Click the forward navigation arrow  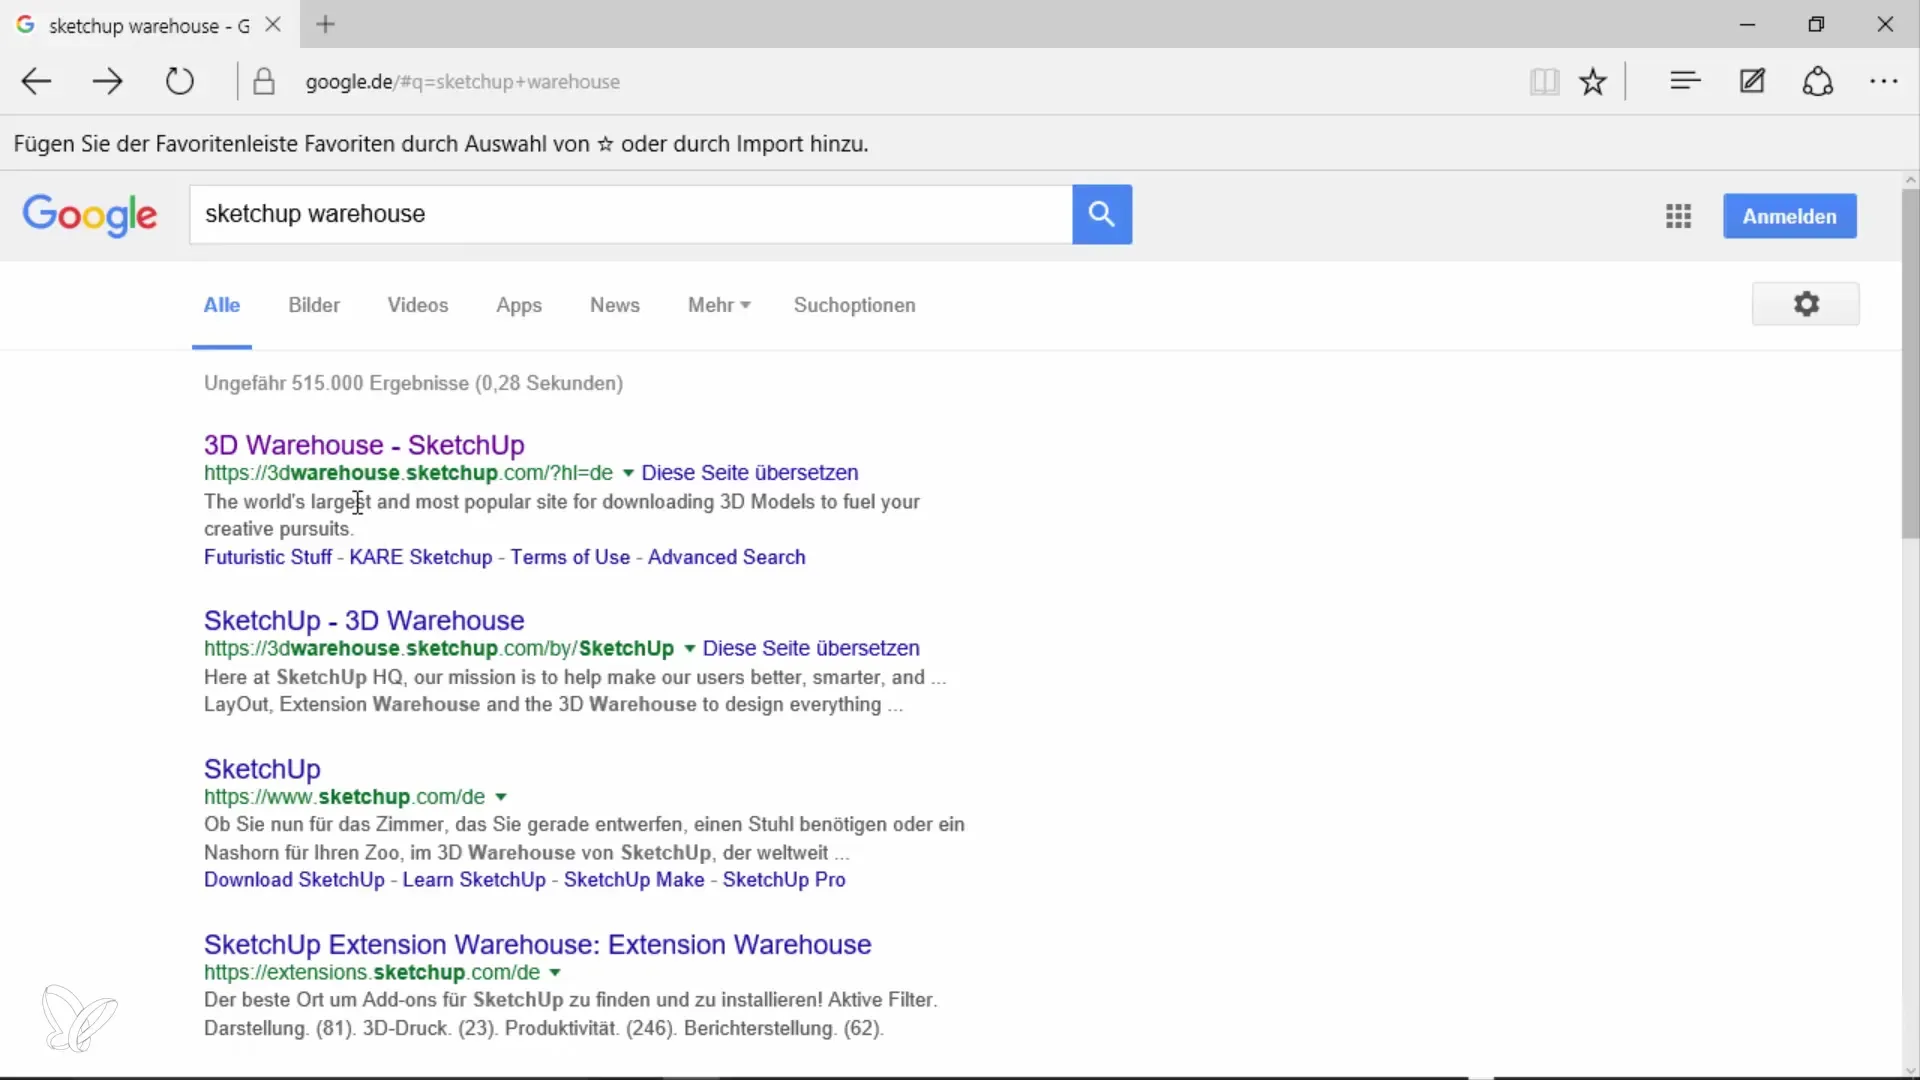(x=107, y=81)
